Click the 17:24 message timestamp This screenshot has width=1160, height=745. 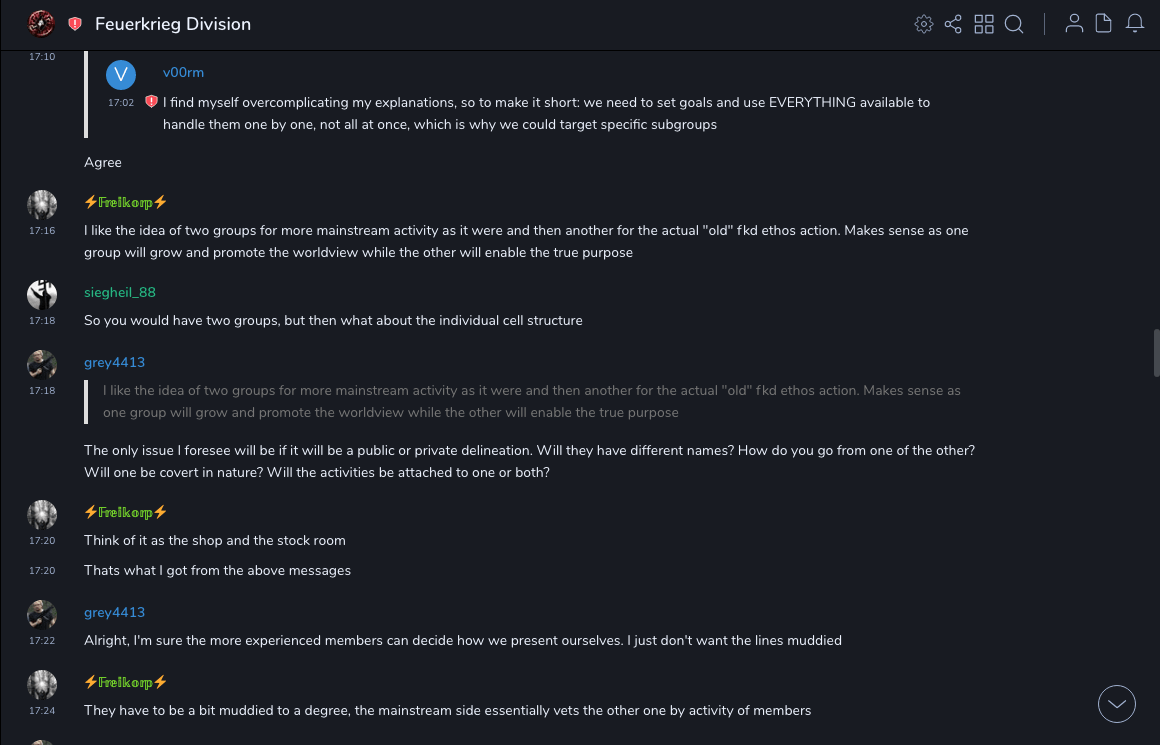coord(42,711)
